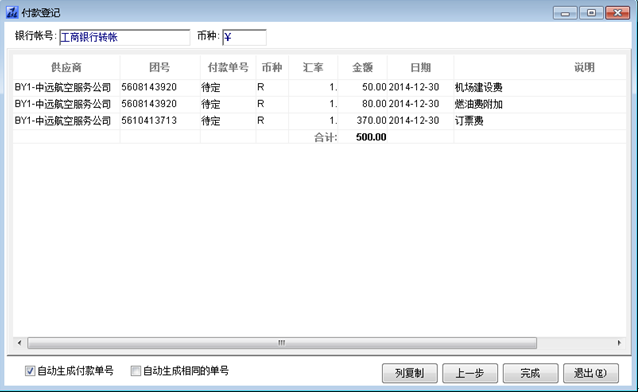Select 待定 cell in 机场建设费 row
The height and width of the screenshot is (392, 639).
228,87
